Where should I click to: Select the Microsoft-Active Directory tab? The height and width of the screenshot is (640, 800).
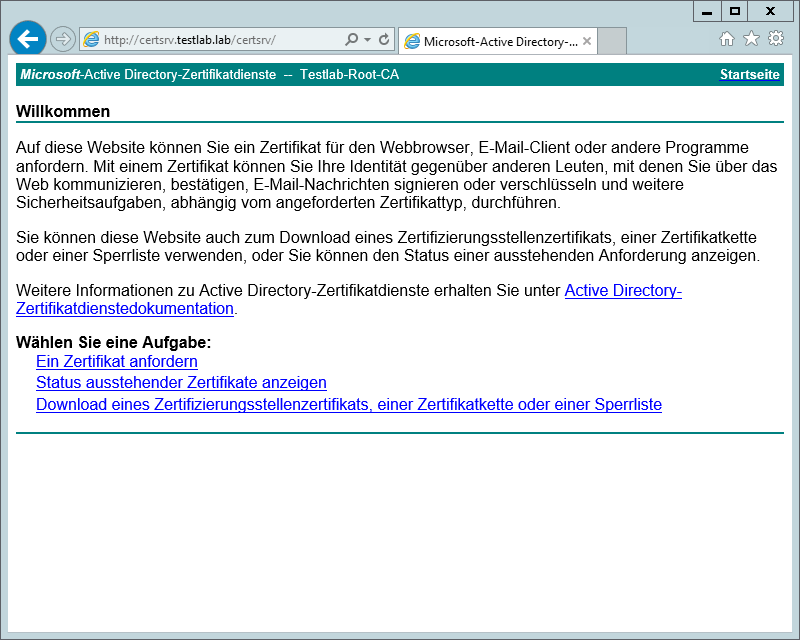[497, 41]
